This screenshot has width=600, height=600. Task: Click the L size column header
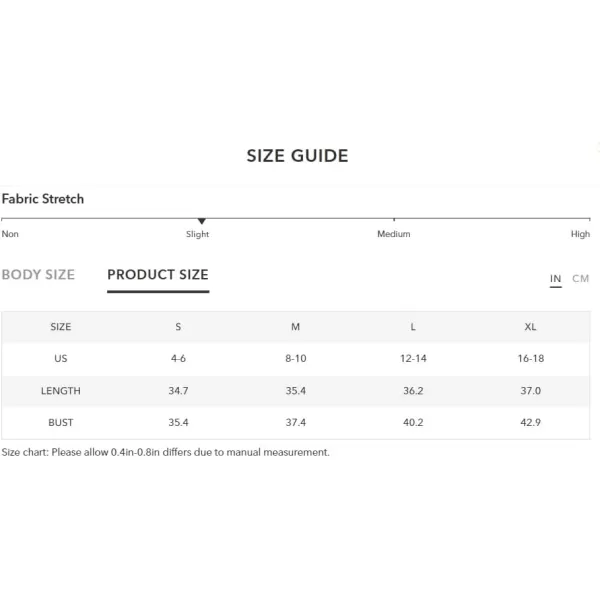click(x=413, y=327)
